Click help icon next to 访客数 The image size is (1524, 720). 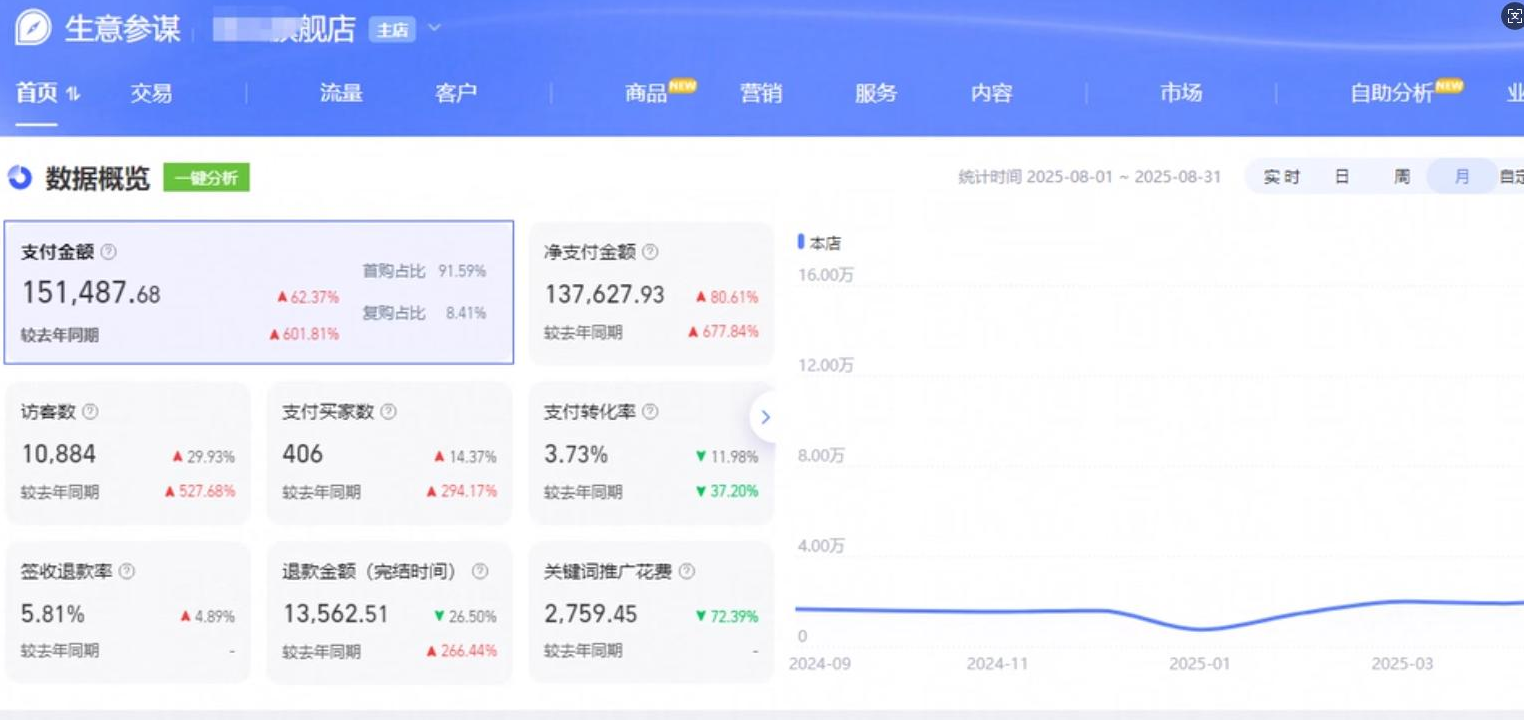(90, 412)
